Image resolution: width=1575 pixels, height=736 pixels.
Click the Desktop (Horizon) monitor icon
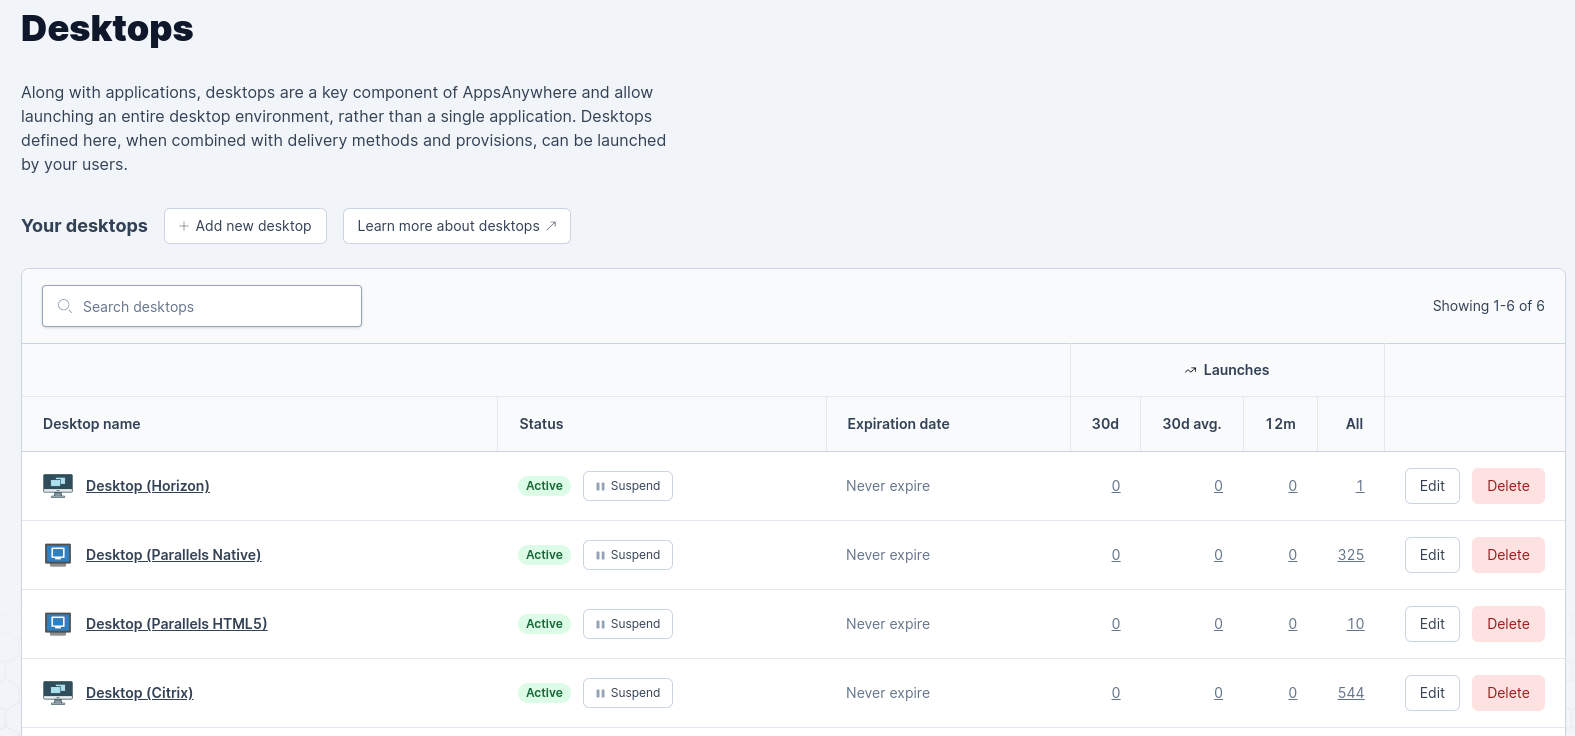click(58, 486)
